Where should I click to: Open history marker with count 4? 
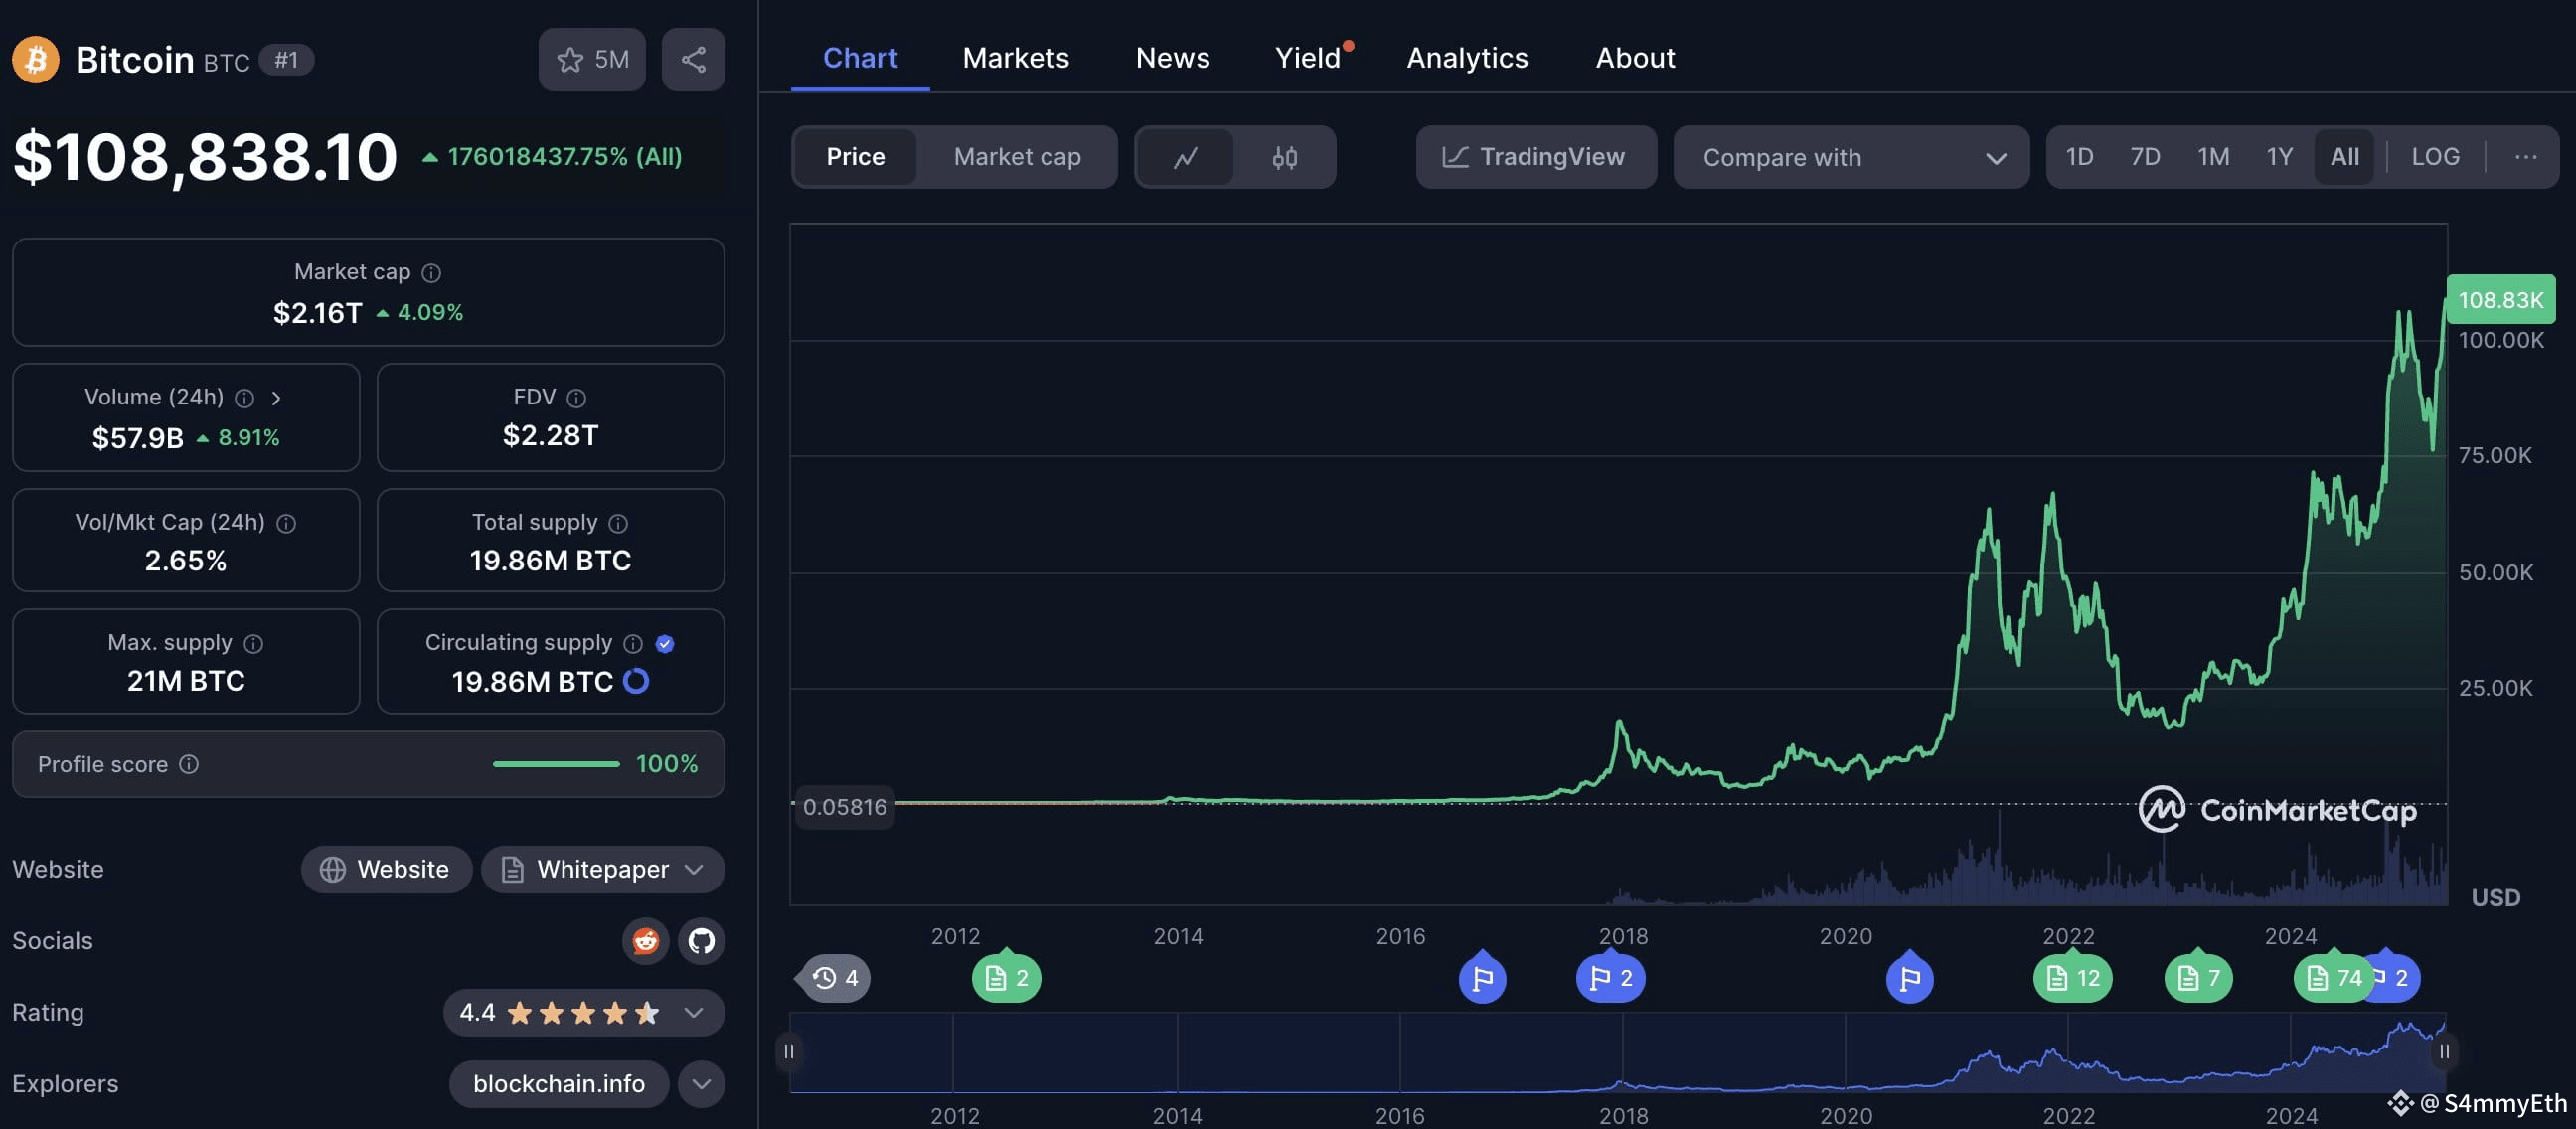pos(834,978)
